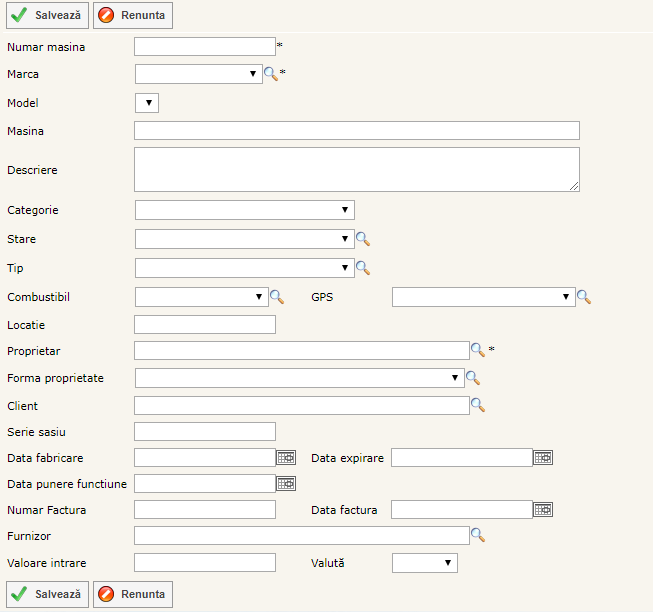Open the Data expirare calendar picker

[543, 457]
